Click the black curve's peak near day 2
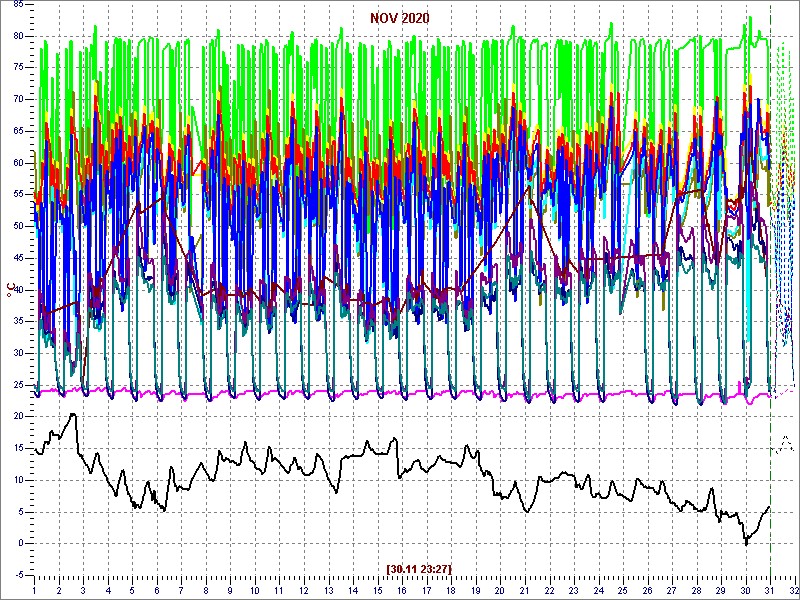The height and width of the screenshot is (600, 800). (x=72, y=414)
